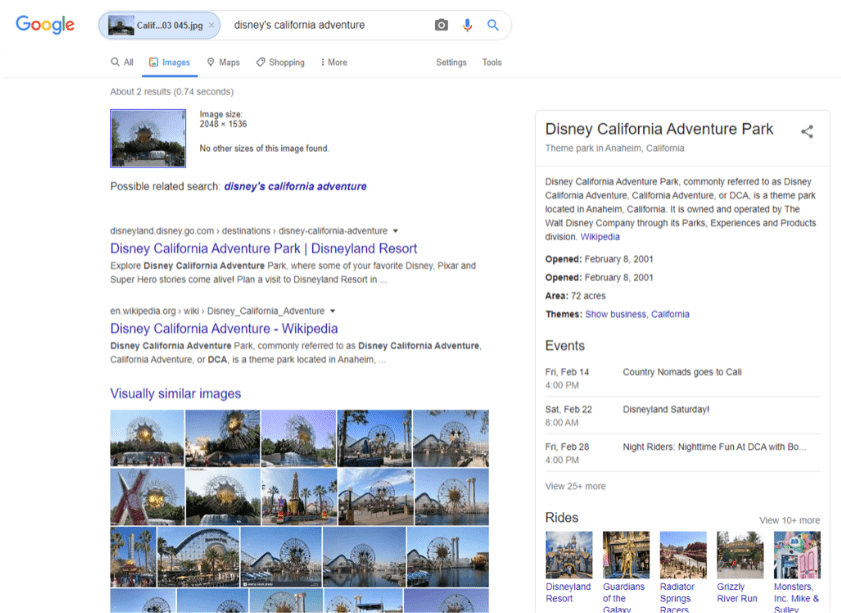This screenshot has height=613, width=841.
Task: Open the Maps tab
Action: [x=223, y=62]
